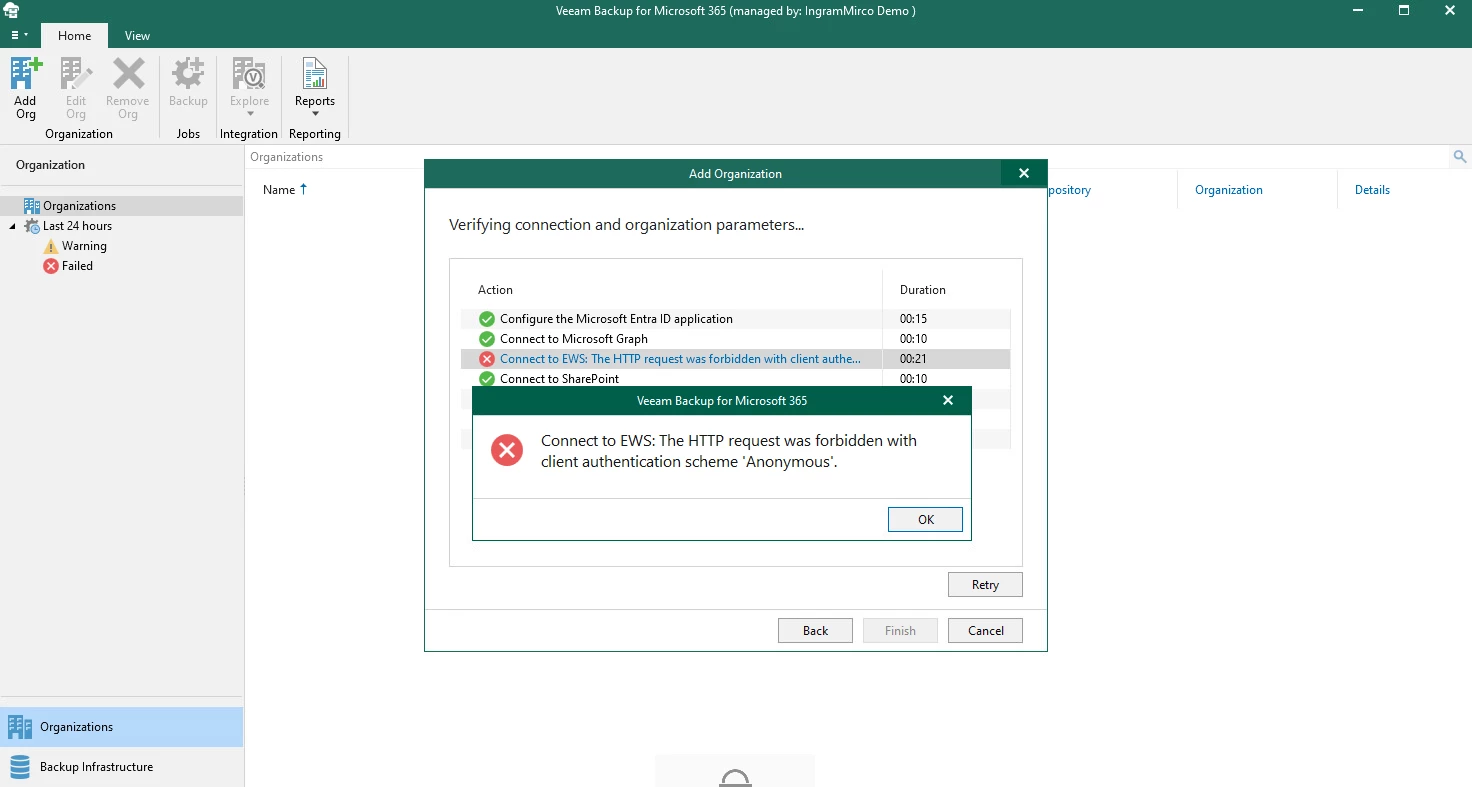
Task: Select the Failed filter in tree
Action: [x=77, y=266]
